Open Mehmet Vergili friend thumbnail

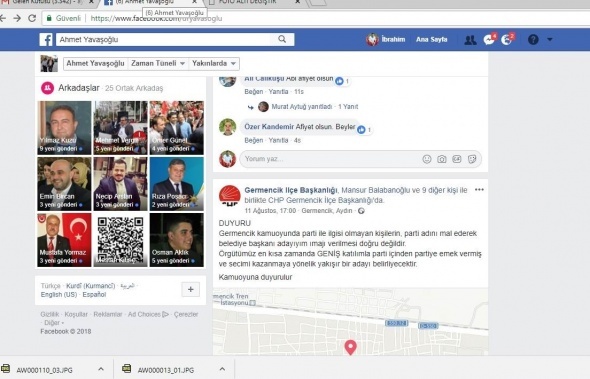[x=120, y=128]
